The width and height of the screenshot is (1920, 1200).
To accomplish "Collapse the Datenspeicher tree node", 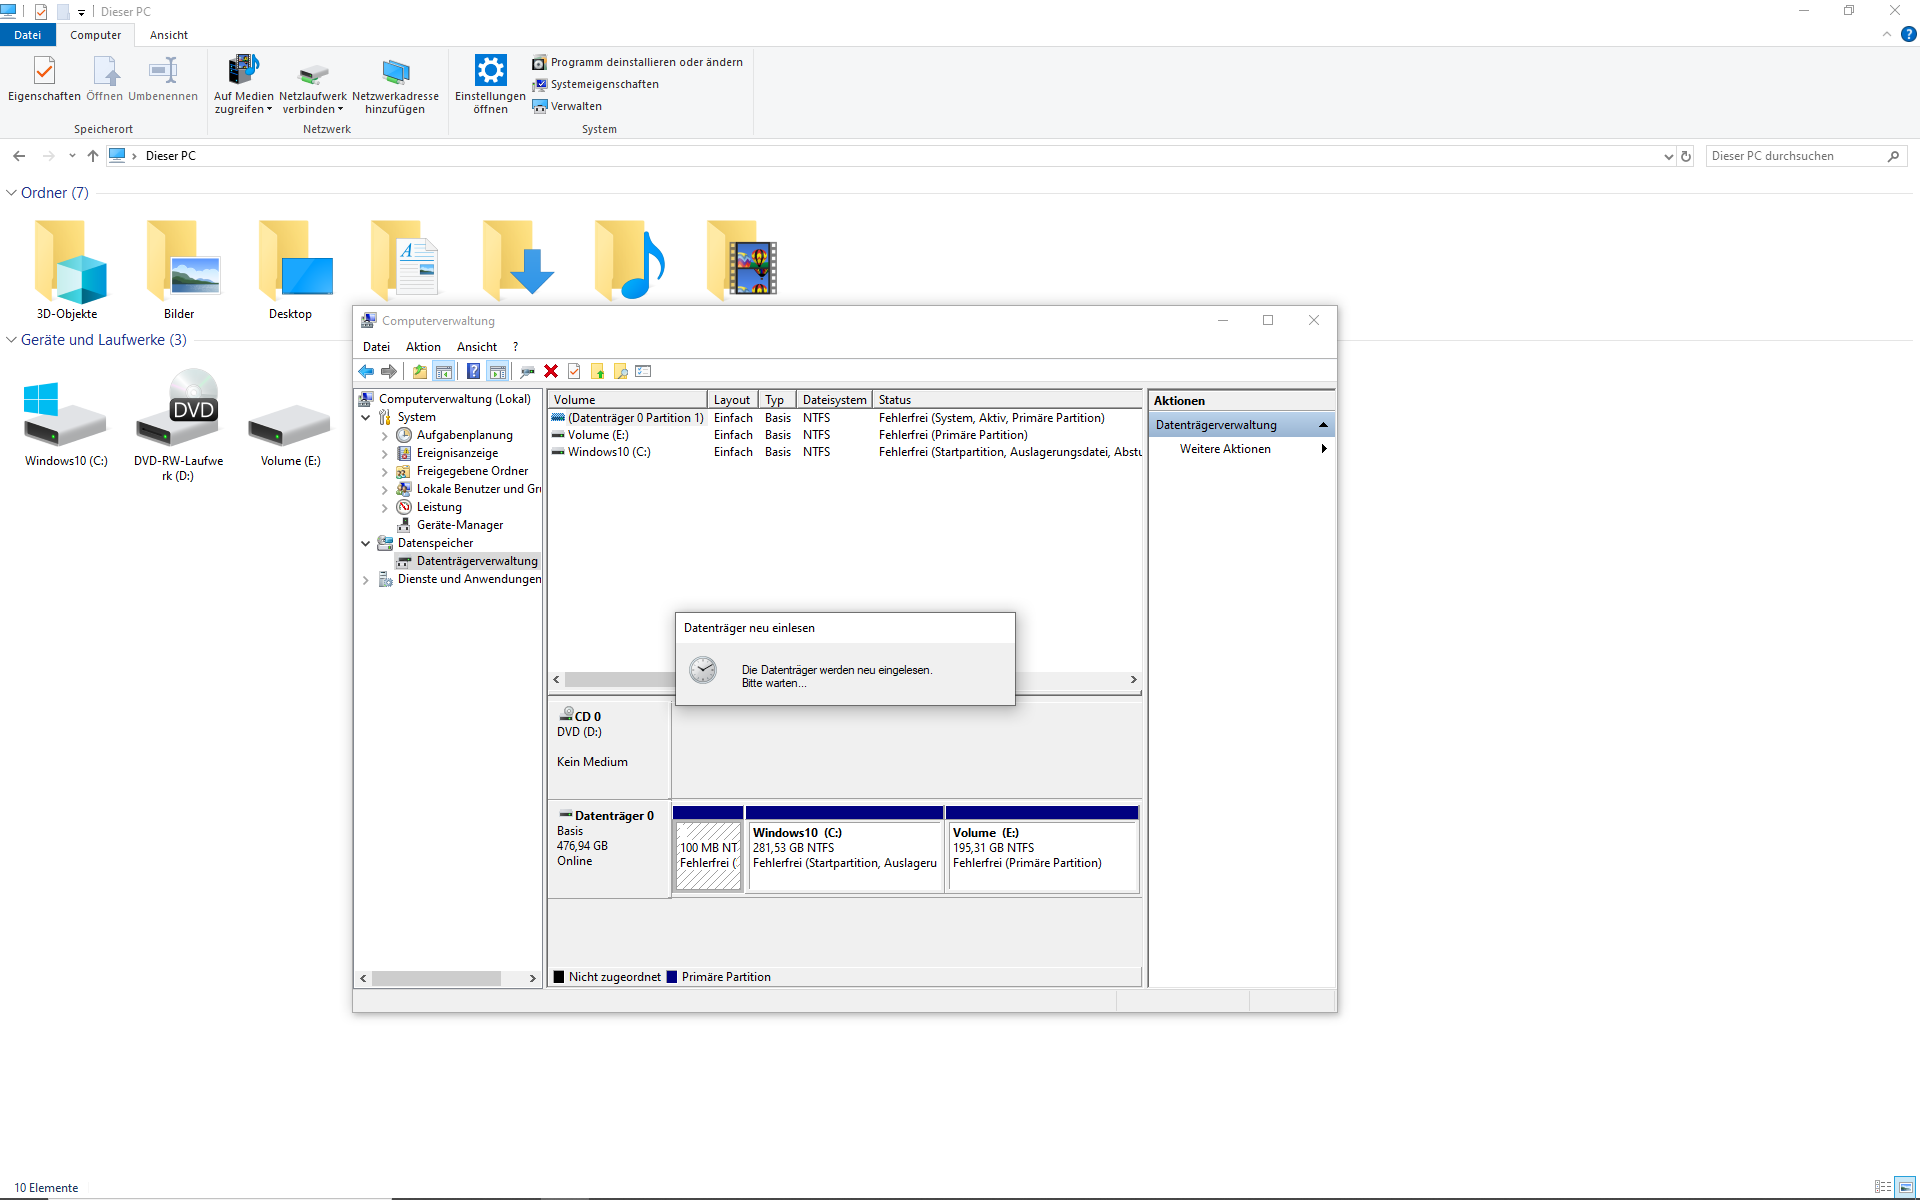I will (x=366, y=544).
